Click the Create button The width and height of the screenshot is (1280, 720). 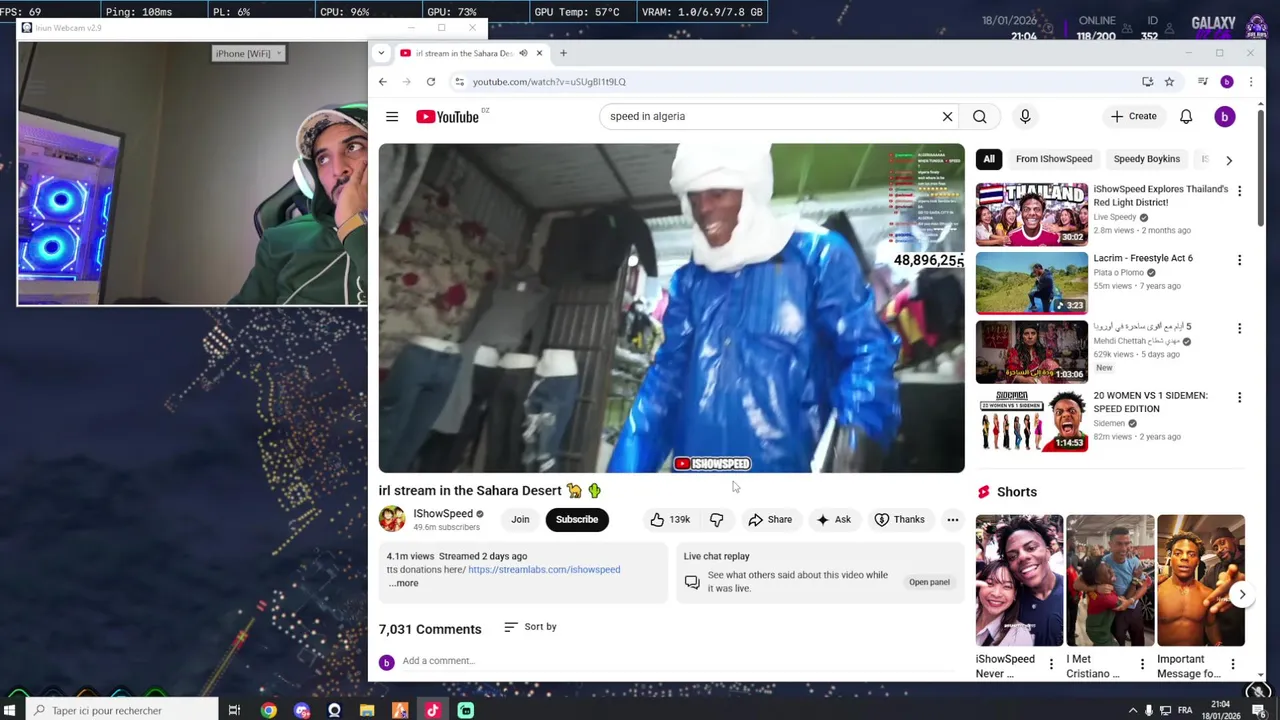[x=1133, y=116]
